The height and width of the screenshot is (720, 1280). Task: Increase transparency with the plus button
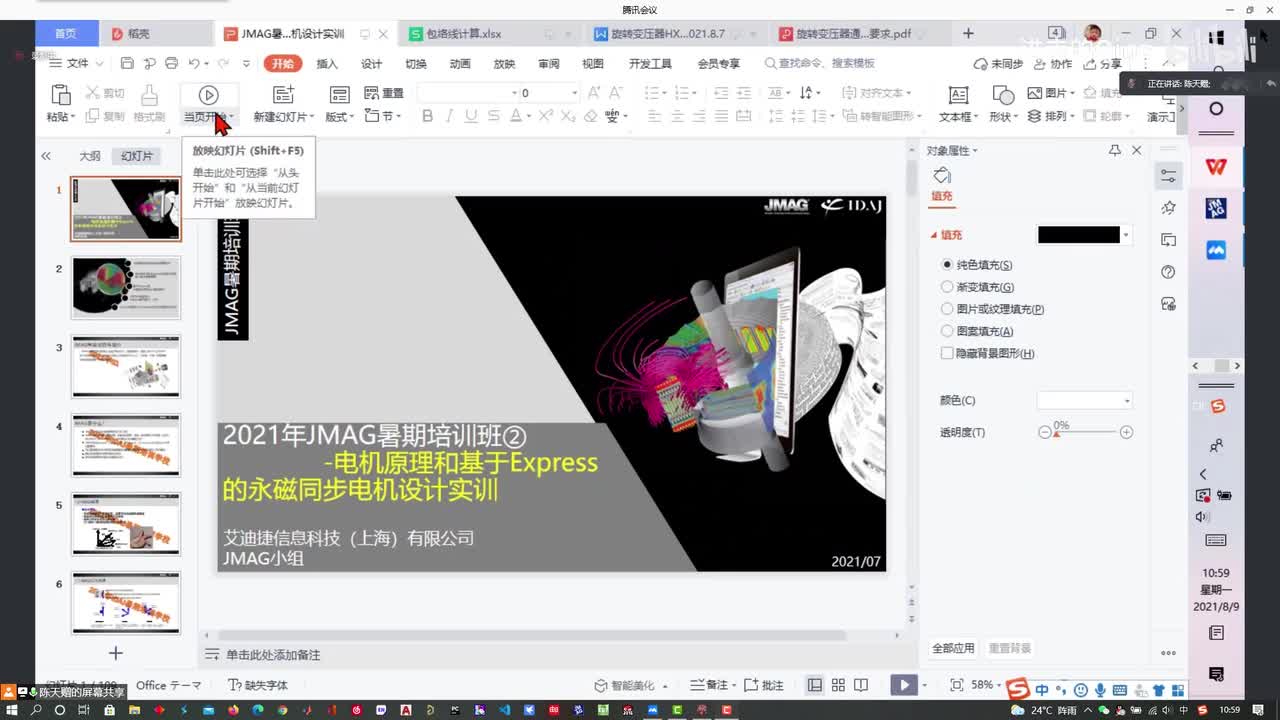tap(1126, 432)
